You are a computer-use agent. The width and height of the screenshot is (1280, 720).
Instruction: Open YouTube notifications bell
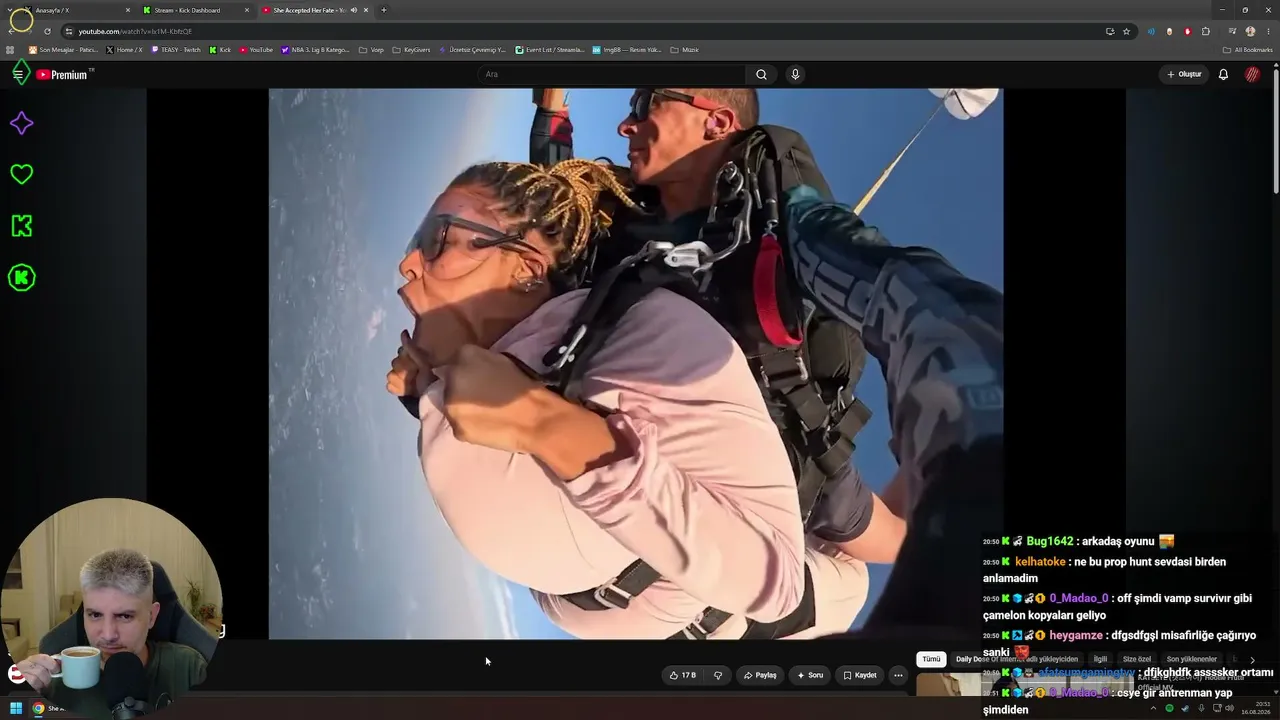pyautogui.click(x=1223, y=74)
